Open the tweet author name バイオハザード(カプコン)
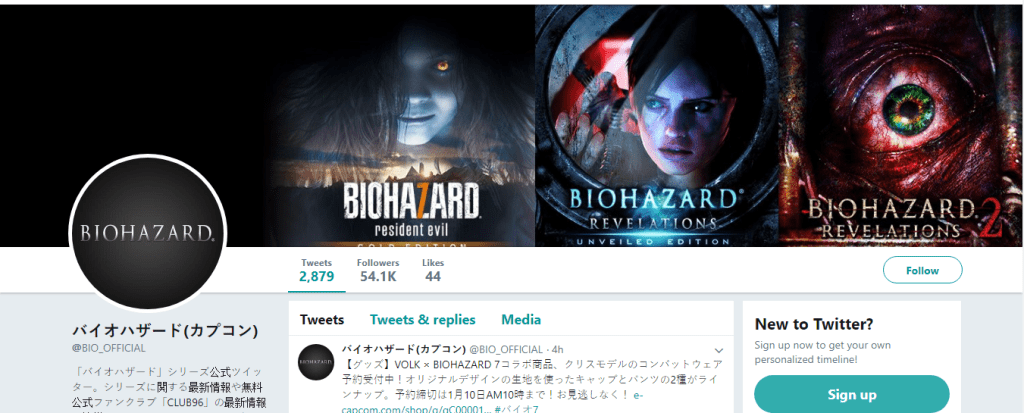 (x=404, y=348)
